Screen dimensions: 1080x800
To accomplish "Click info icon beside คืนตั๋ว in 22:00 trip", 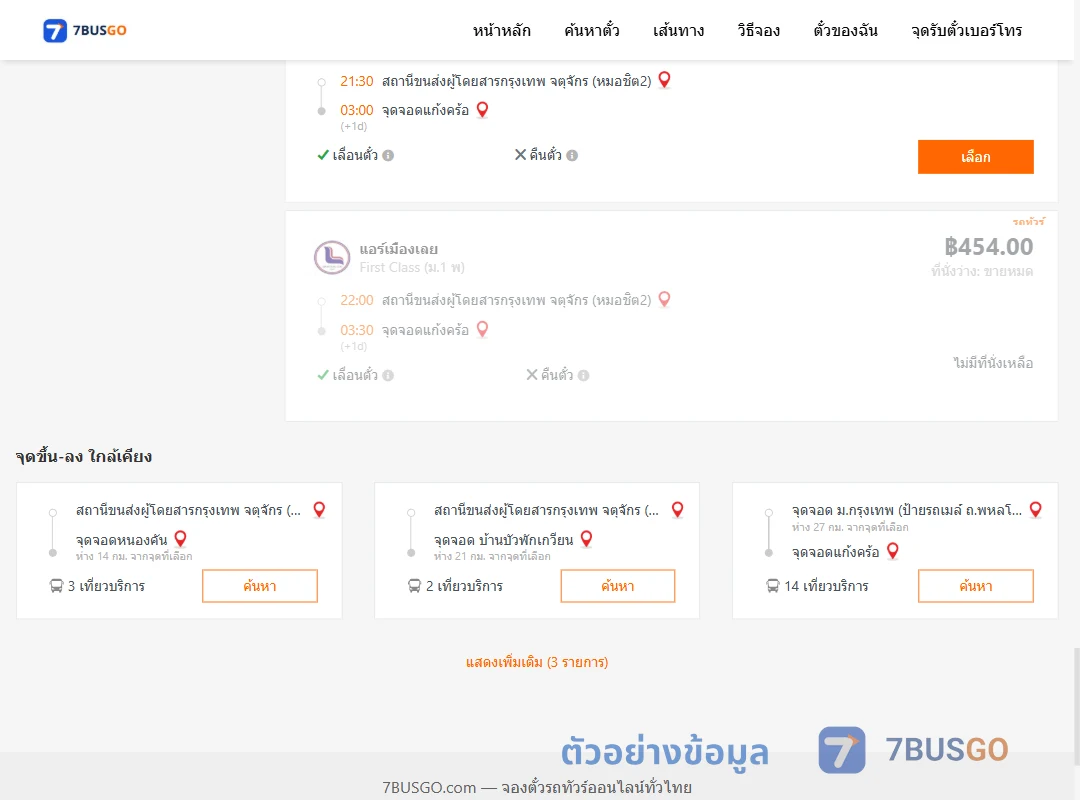I will click(583, 376).
